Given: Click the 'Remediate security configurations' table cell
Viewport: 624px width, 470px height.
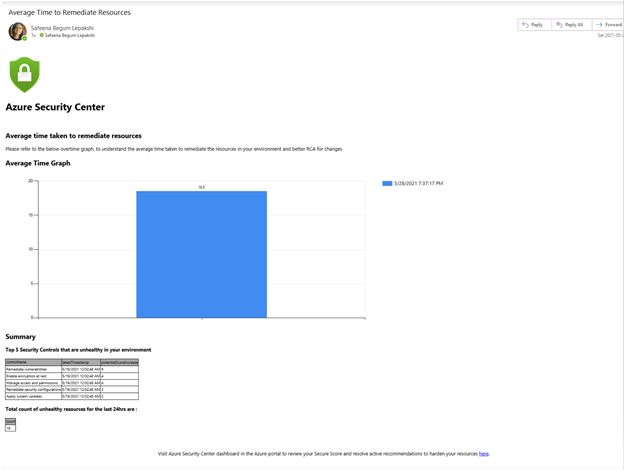Looking at the screenshot, I should click(x=33, y=390).
